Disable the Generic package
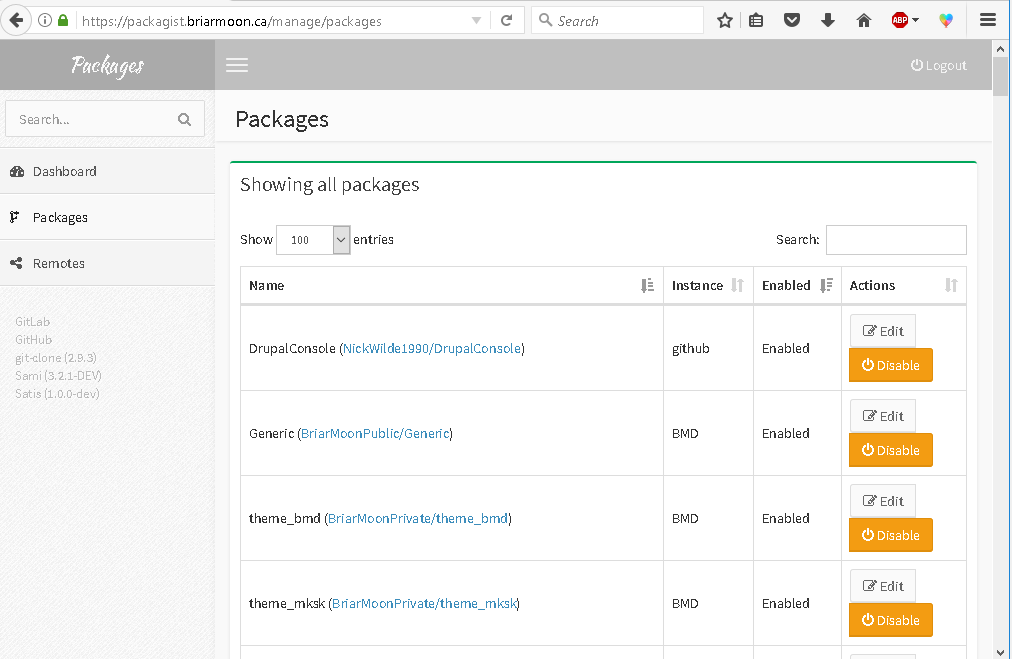 [891, 451]
